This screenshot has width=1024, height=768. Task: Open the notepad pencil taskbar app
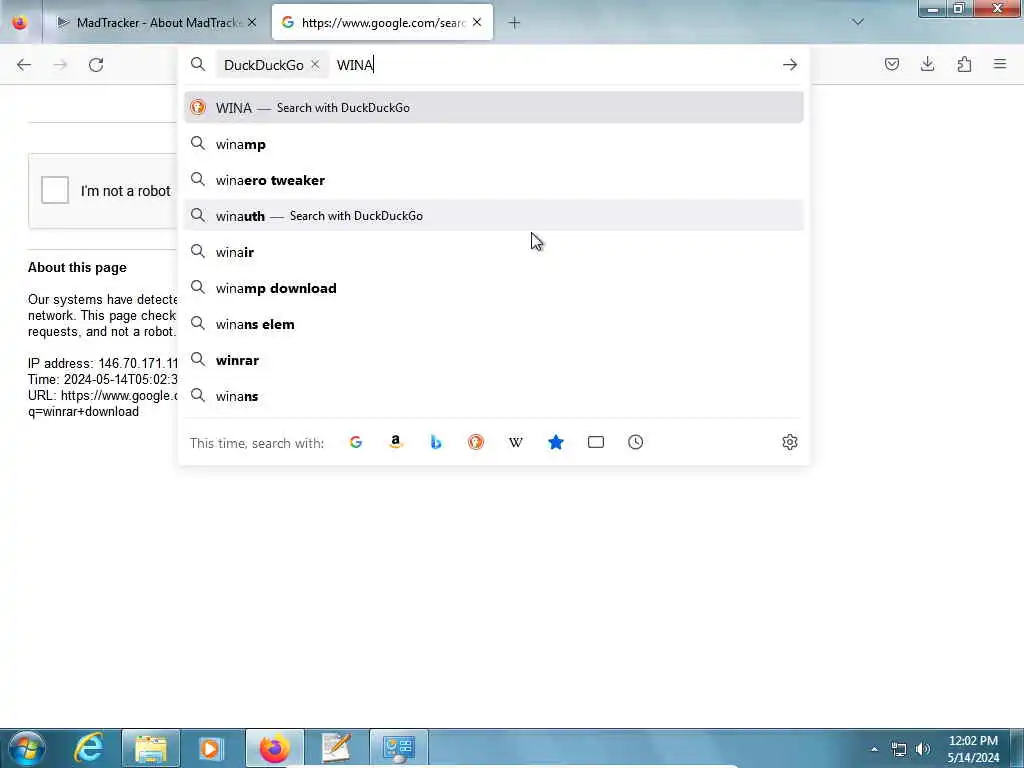pyautogui.click(x=337, y=748)
